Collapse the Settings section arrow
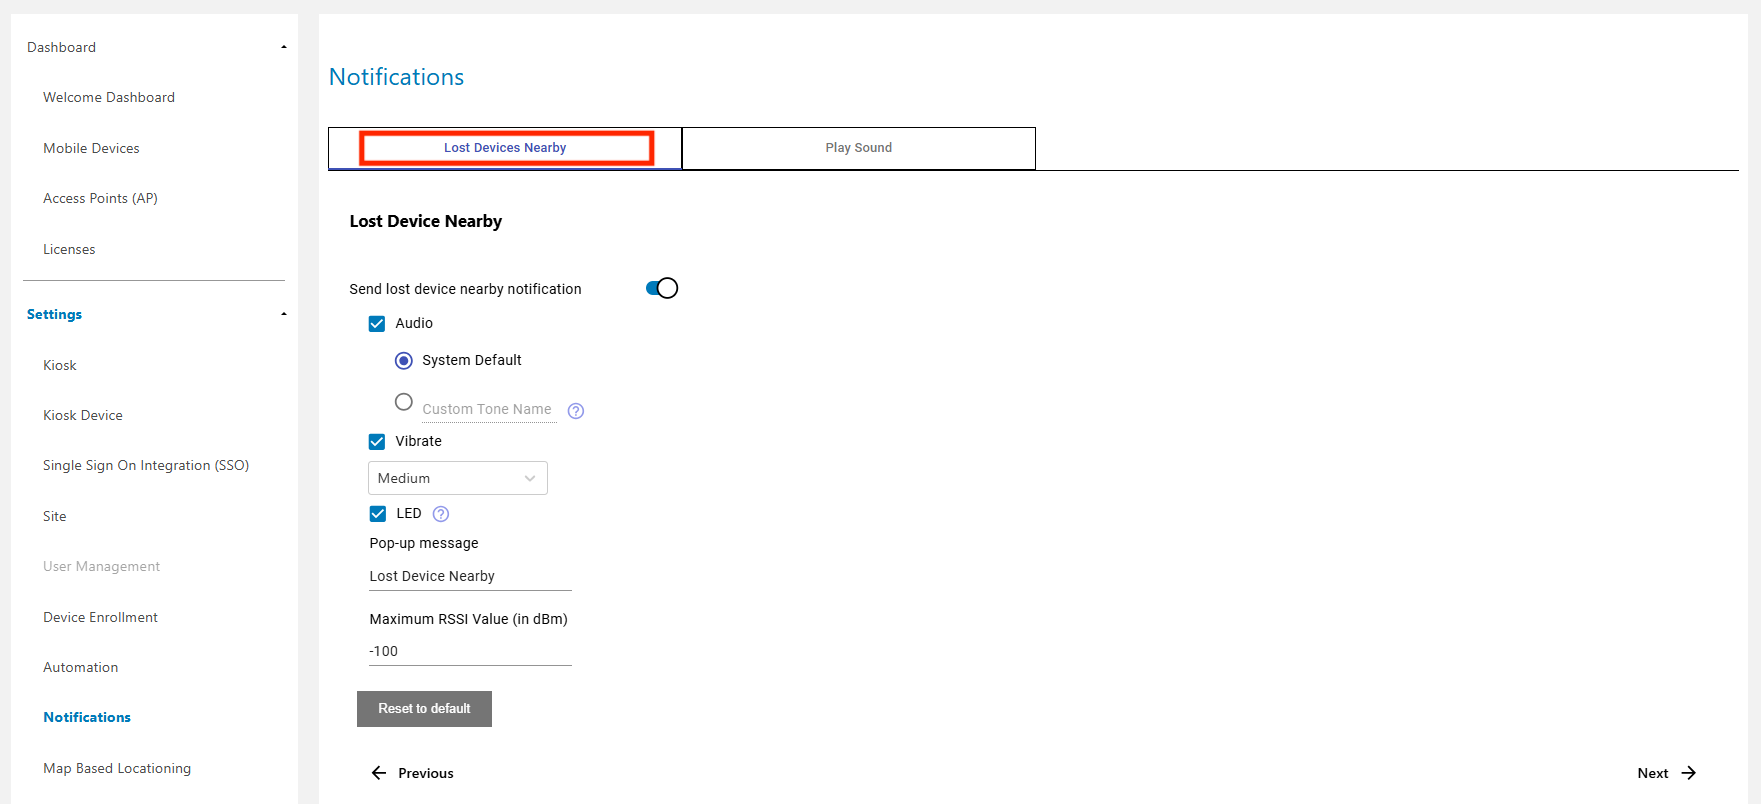 tap(284, 314)
